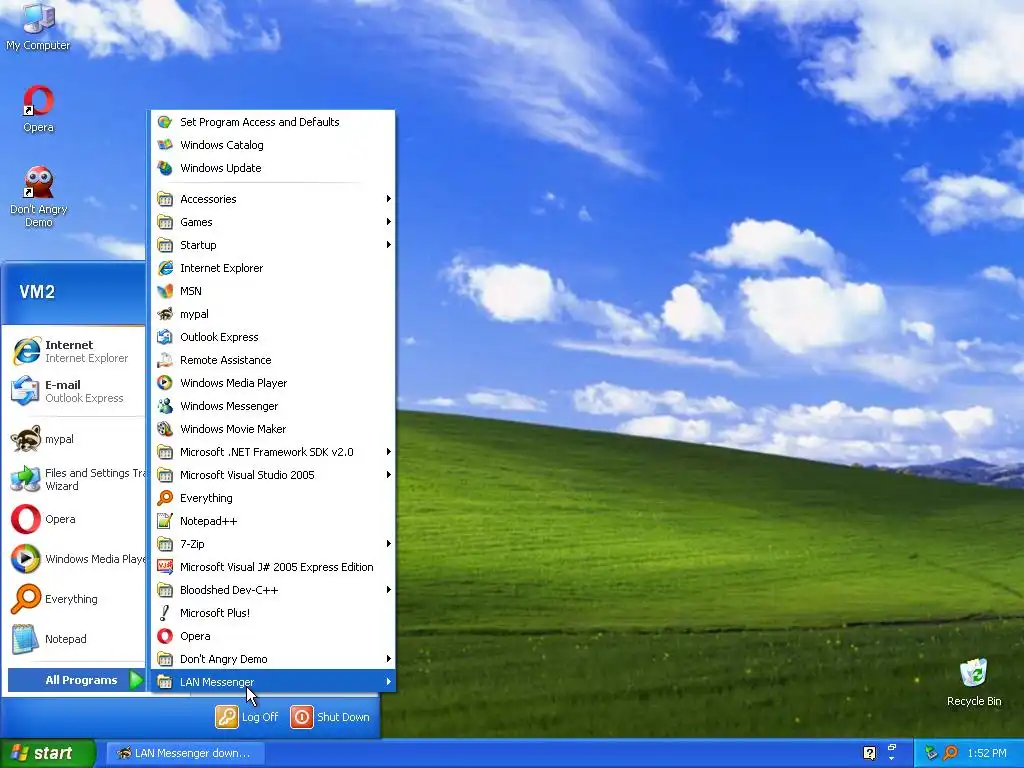Click the Shut Down button
This screenshot has height=768, width=1024.
click(x=330, y=717)
